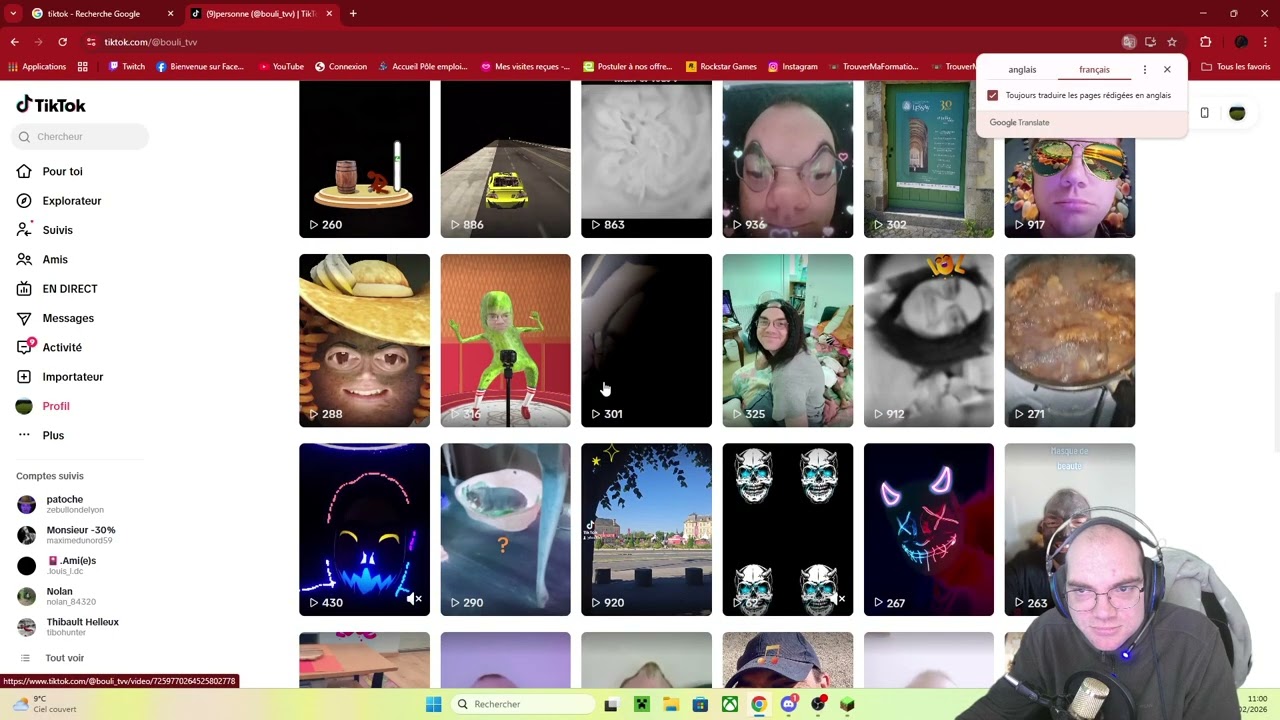
Task: Open the blue sky video with 920 views
Action: (x=646, y=529)
